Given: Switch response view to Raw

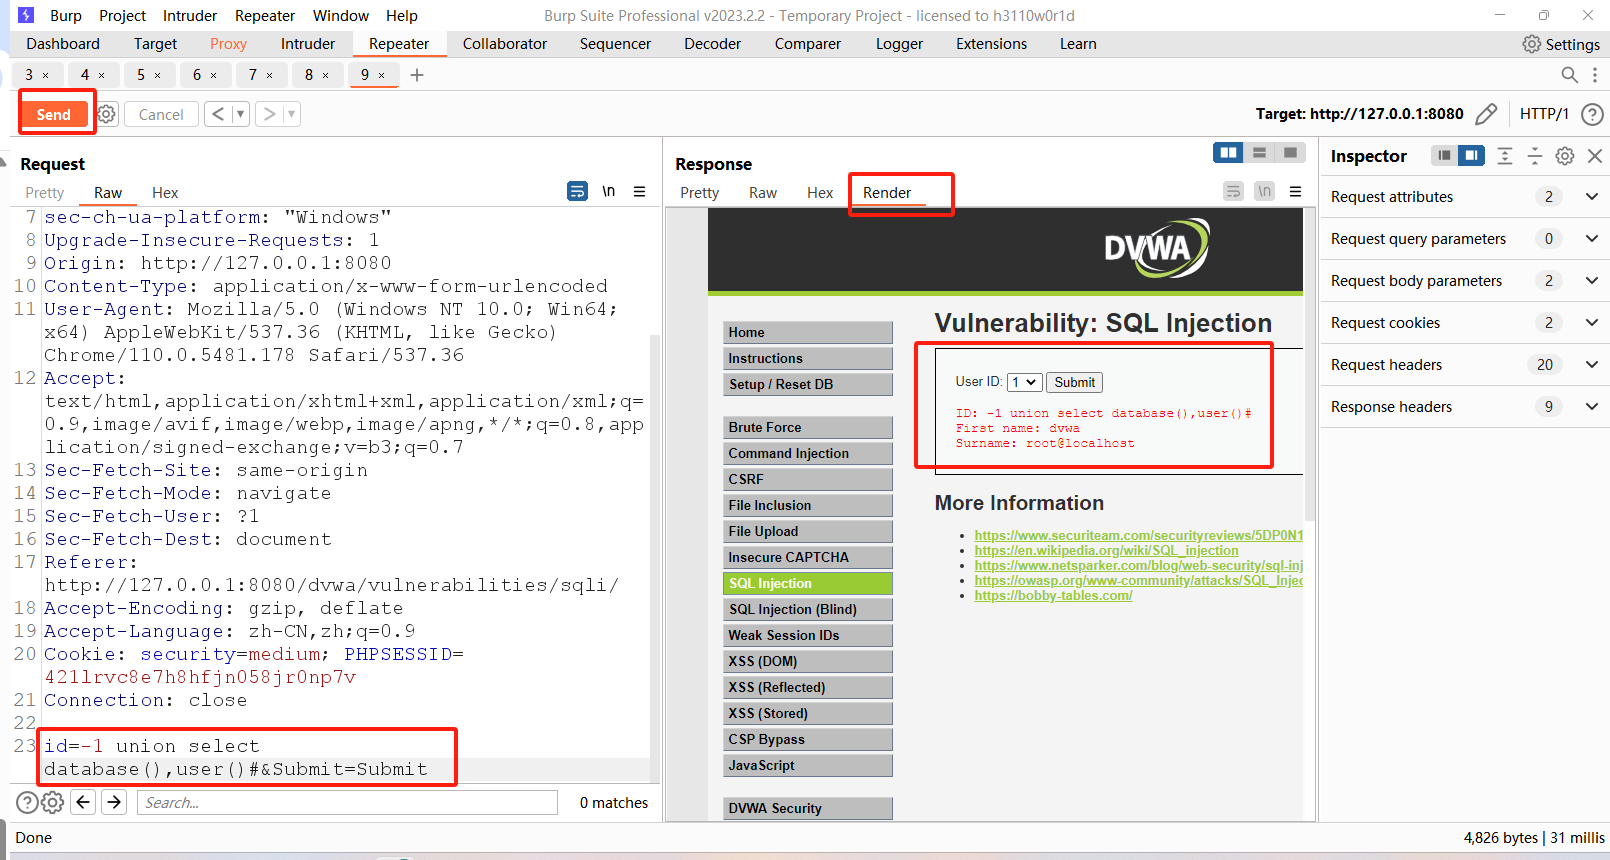Looking at the screenshot, I should 763,193.
